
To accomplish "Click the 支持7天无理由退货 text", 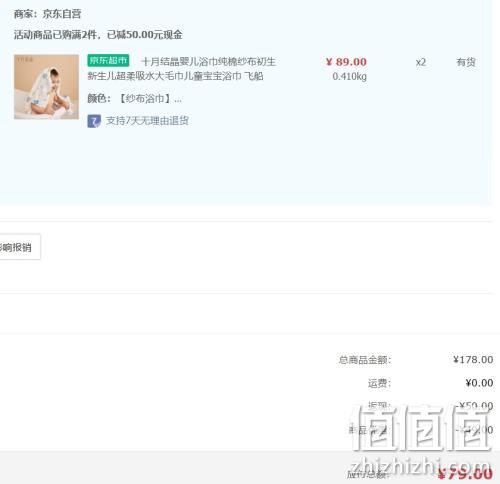I will coord(147,121).
